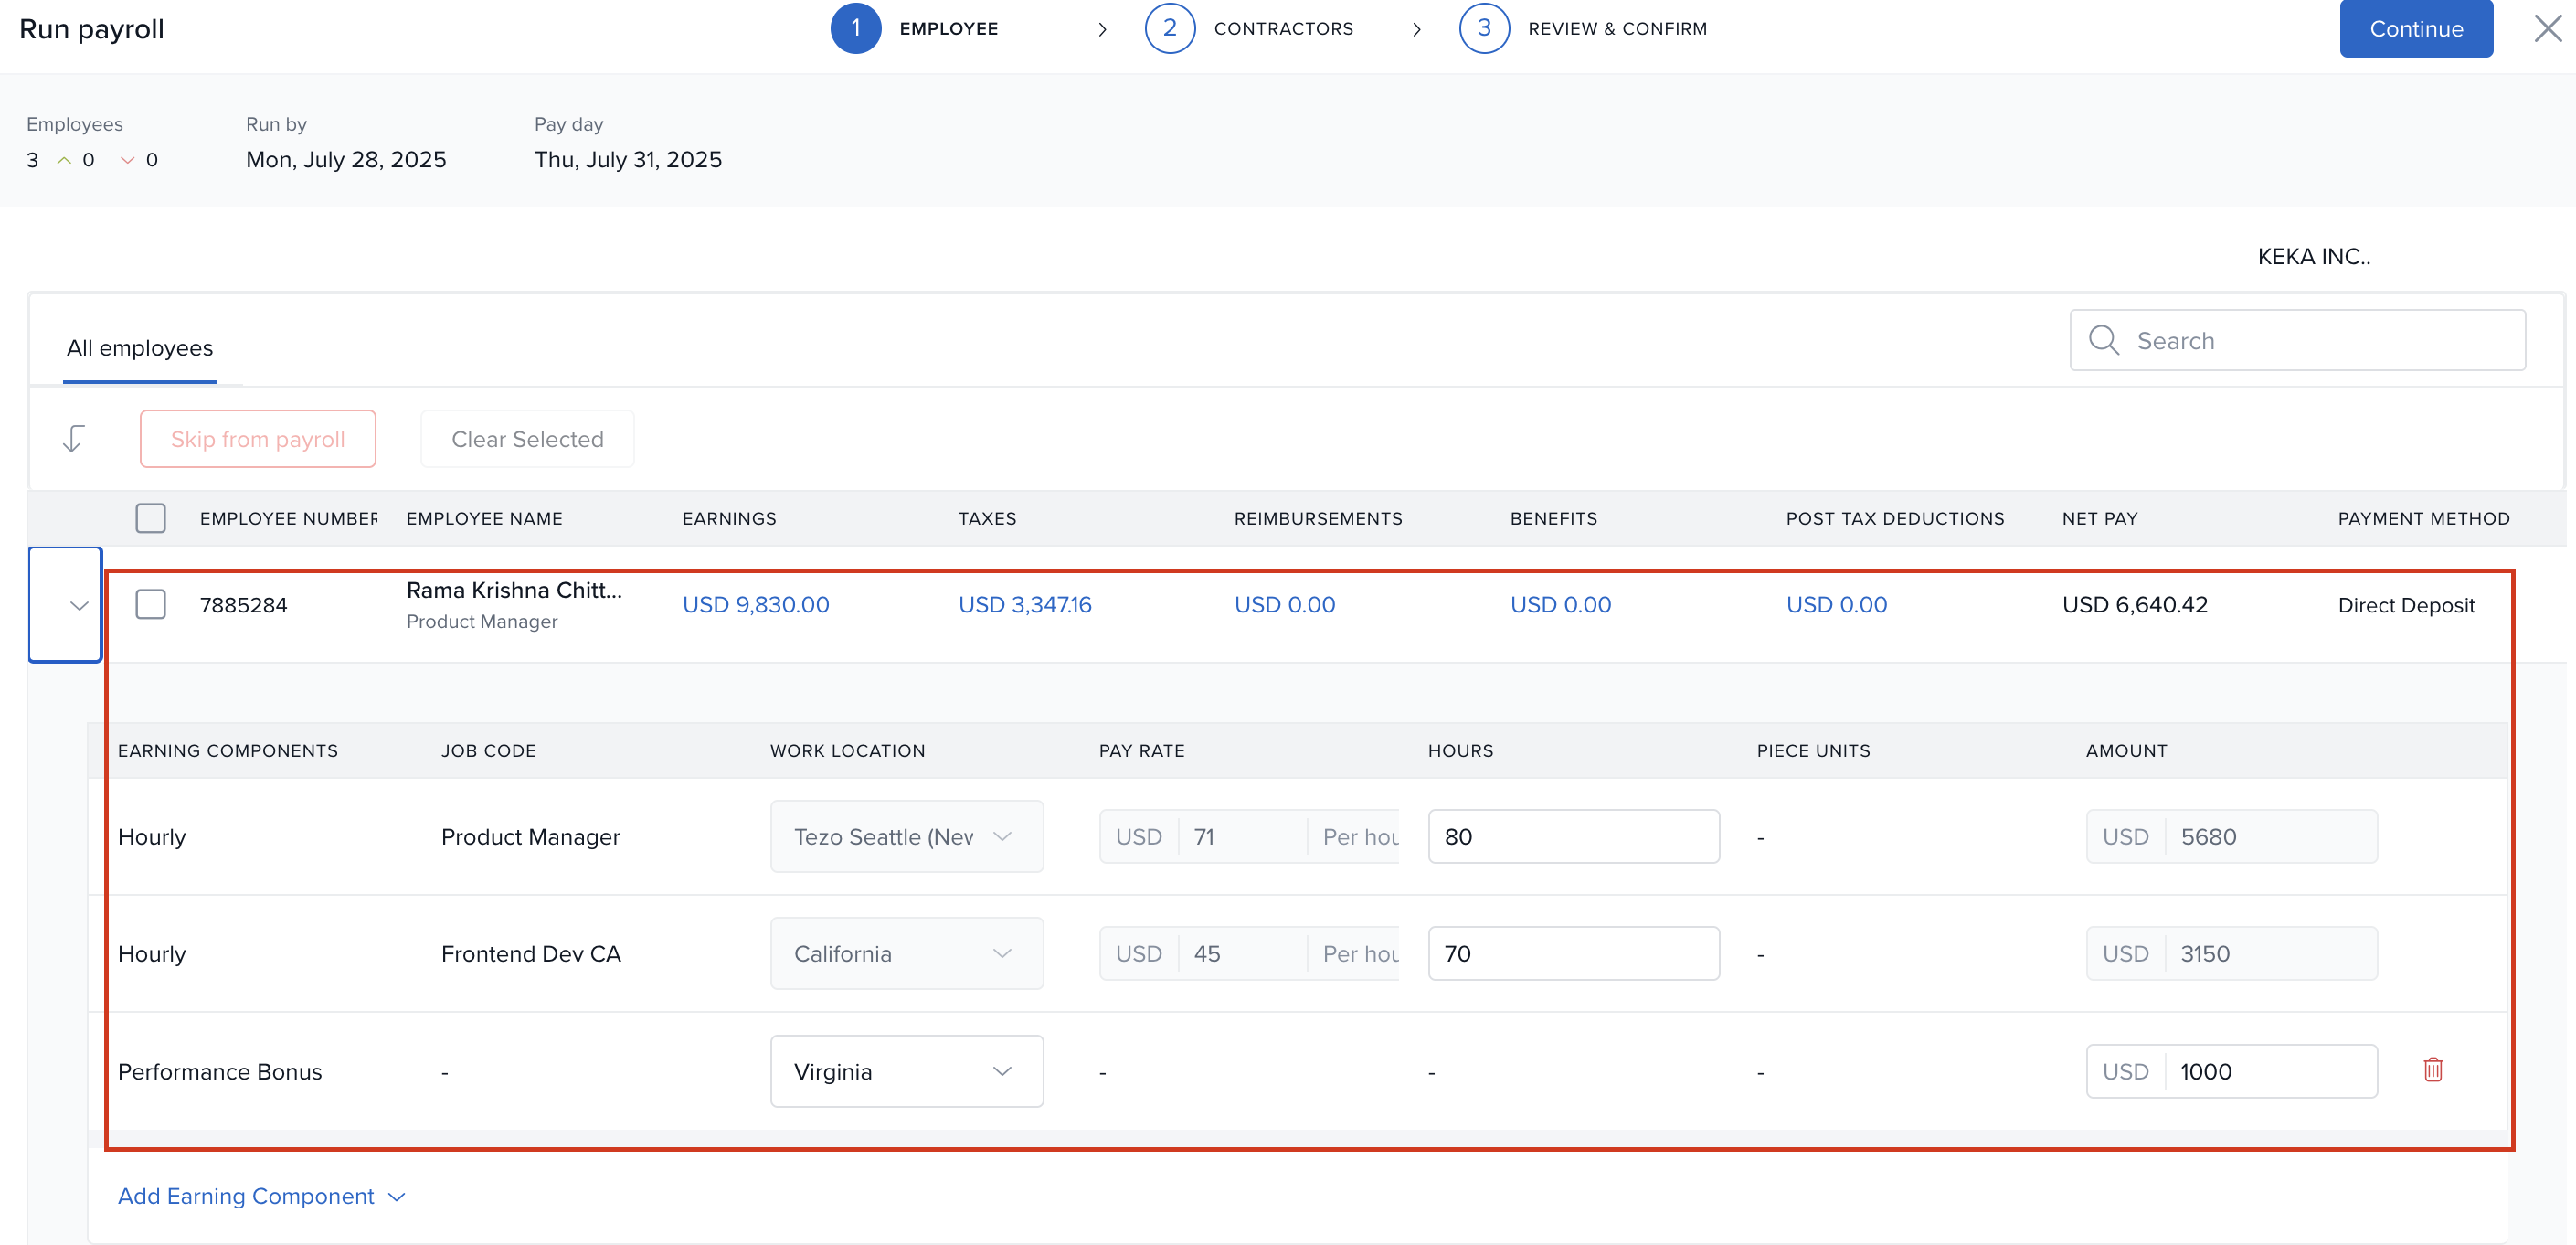Open earnings USD 9,830.00 link

click(x=755, y=604)
